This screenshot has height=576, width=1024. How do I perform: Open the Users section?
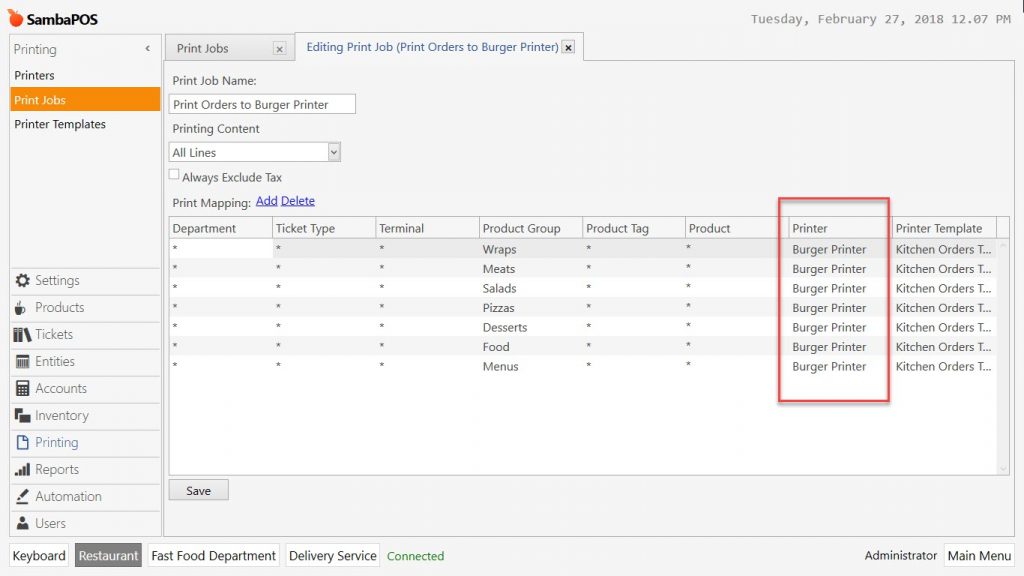click(50, 523)
